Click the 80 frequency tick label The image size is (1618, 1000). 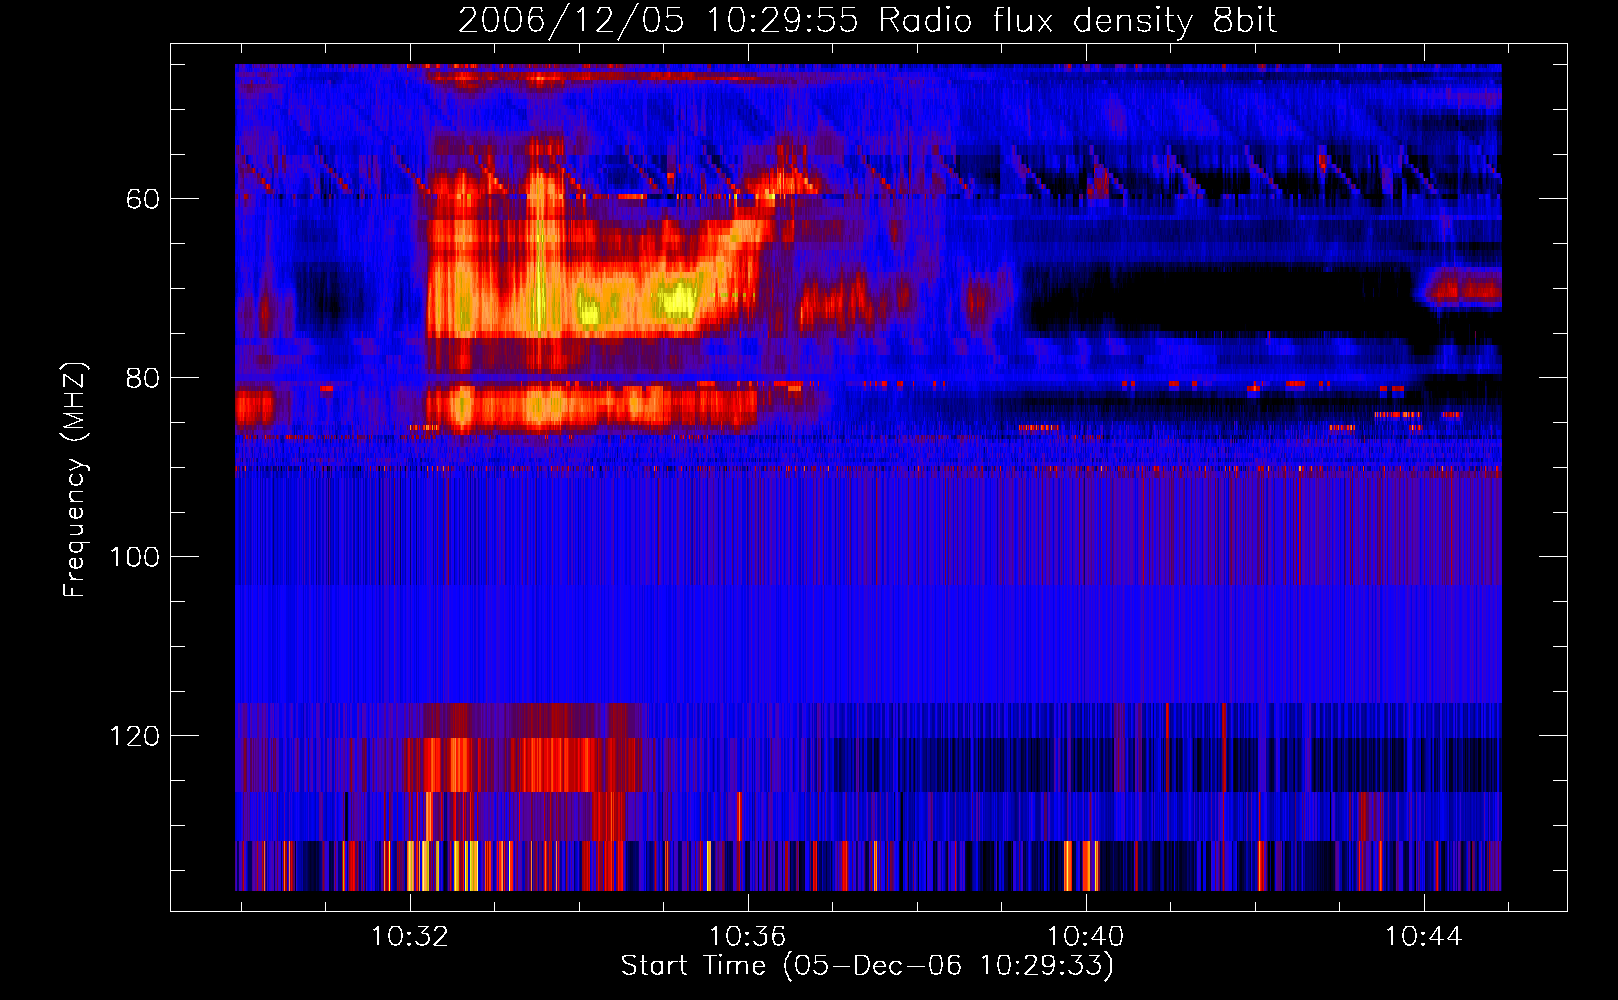click(x=143, y=378)
